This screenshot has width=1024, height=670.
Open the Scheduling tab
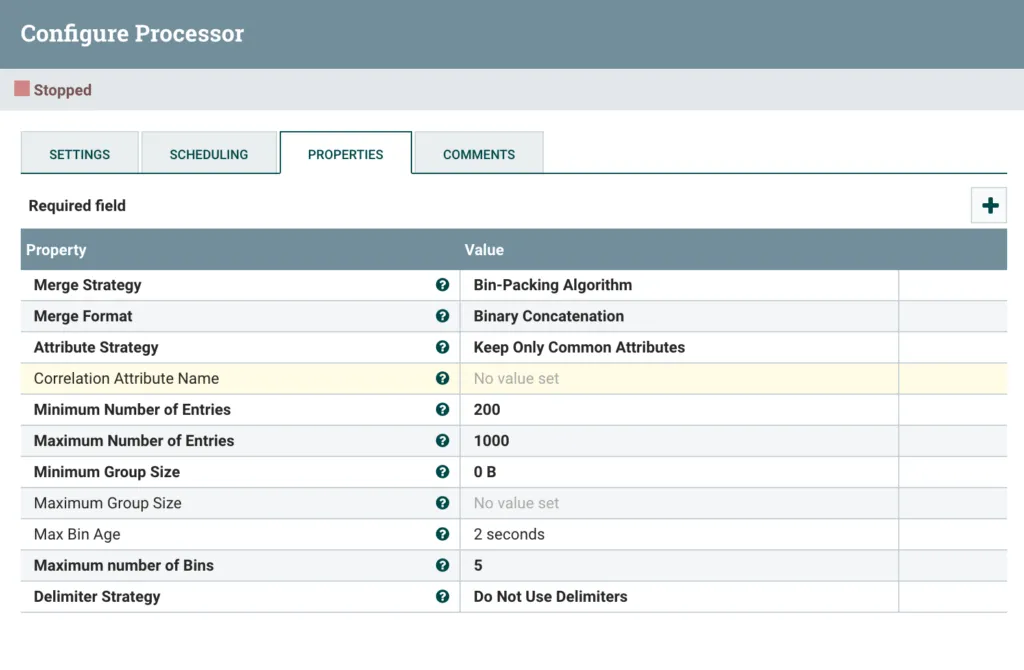209,154
